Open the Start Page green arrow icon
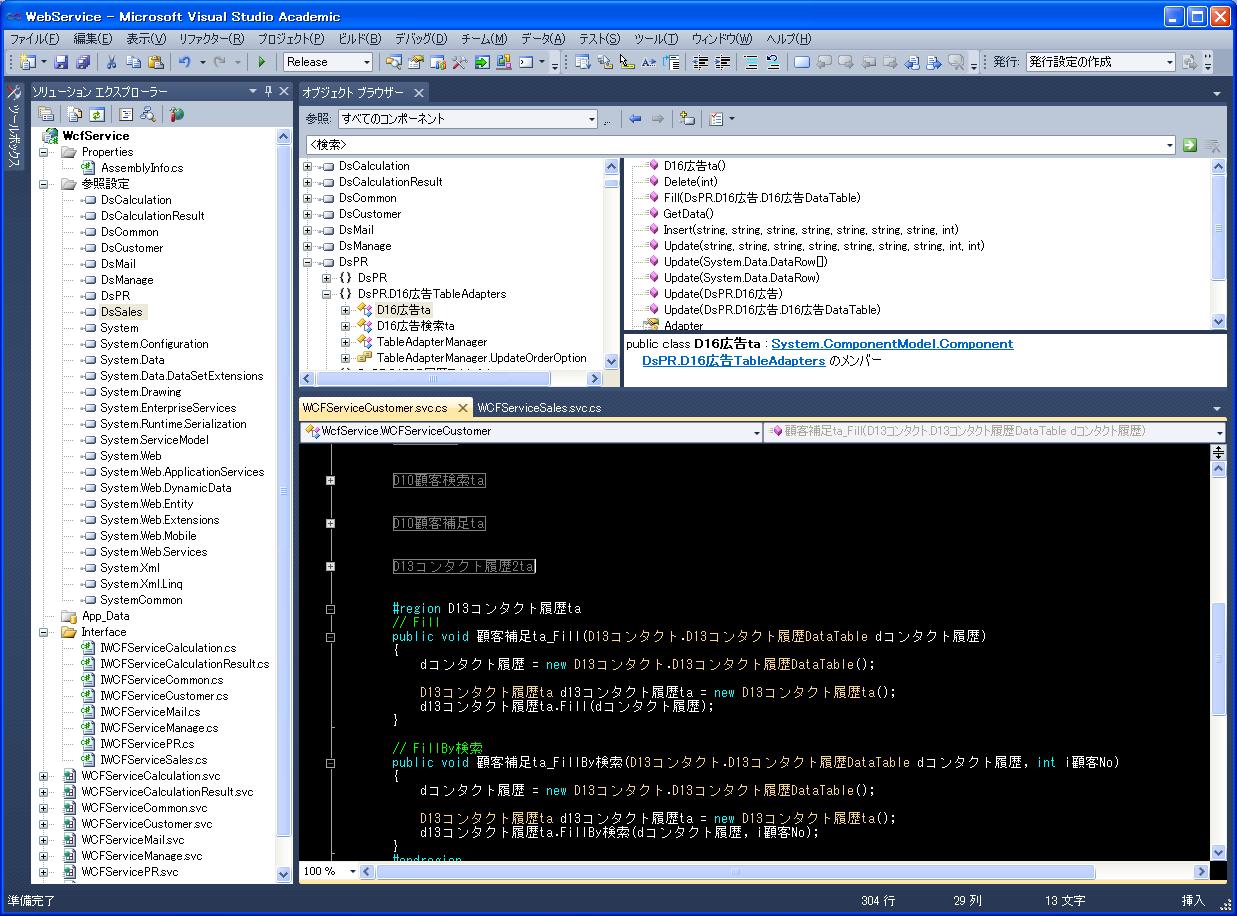The width and height of the screenshot is (1237, 916). (482, 62)
